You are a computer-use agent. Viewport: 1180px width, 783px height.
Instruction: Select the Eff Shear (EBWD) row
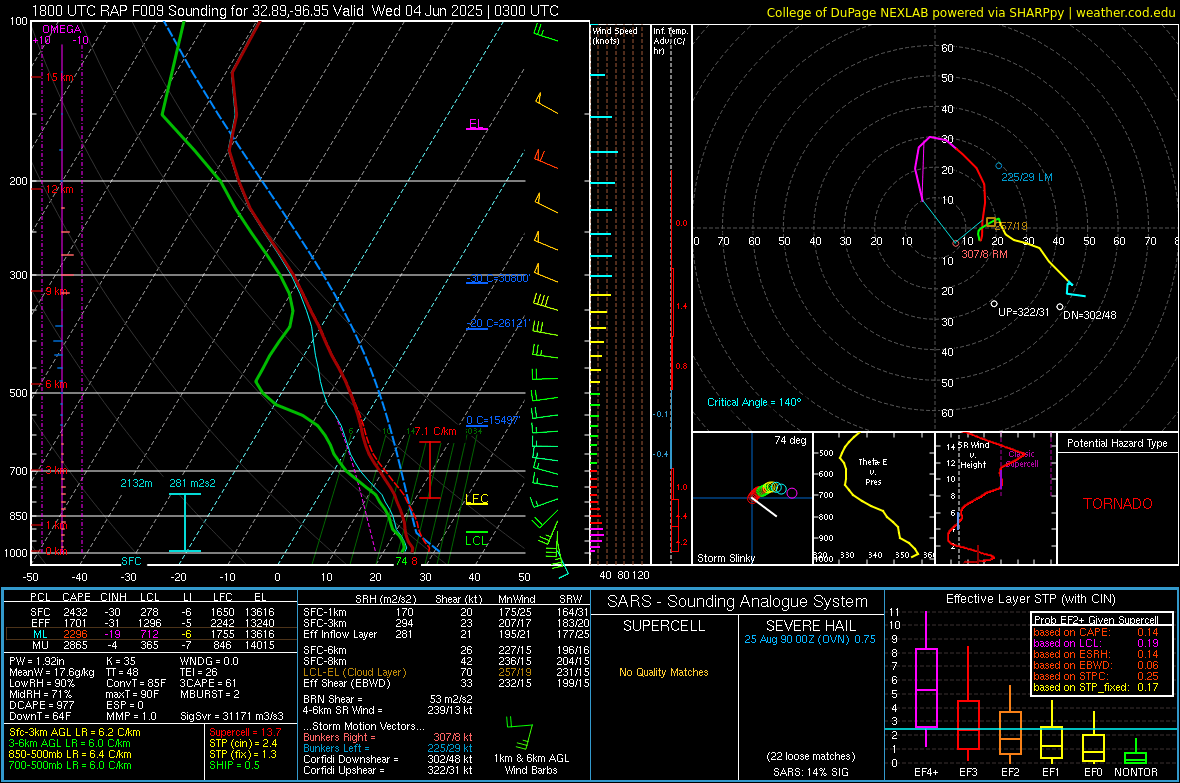[x=444, y=684]
